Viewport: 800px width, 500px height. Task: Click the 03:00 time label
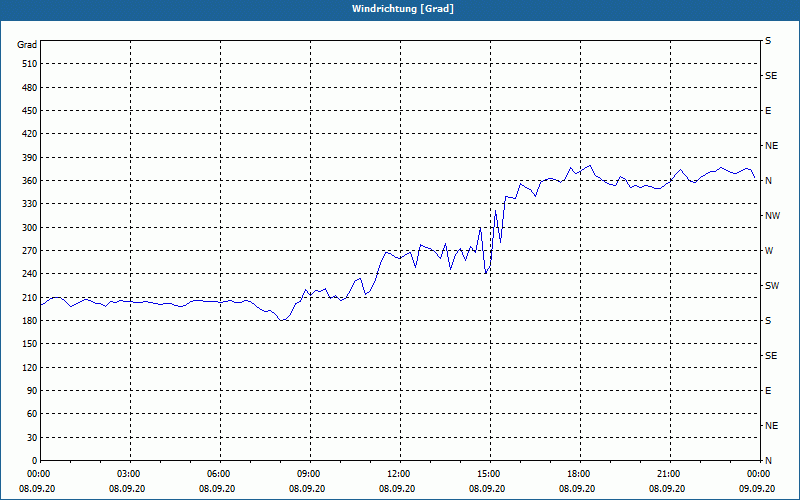(129, 474)
